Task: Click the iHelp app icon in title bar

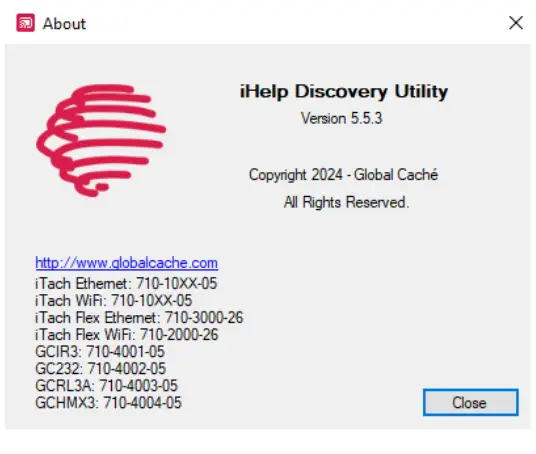Action: (x=25, y=23)
